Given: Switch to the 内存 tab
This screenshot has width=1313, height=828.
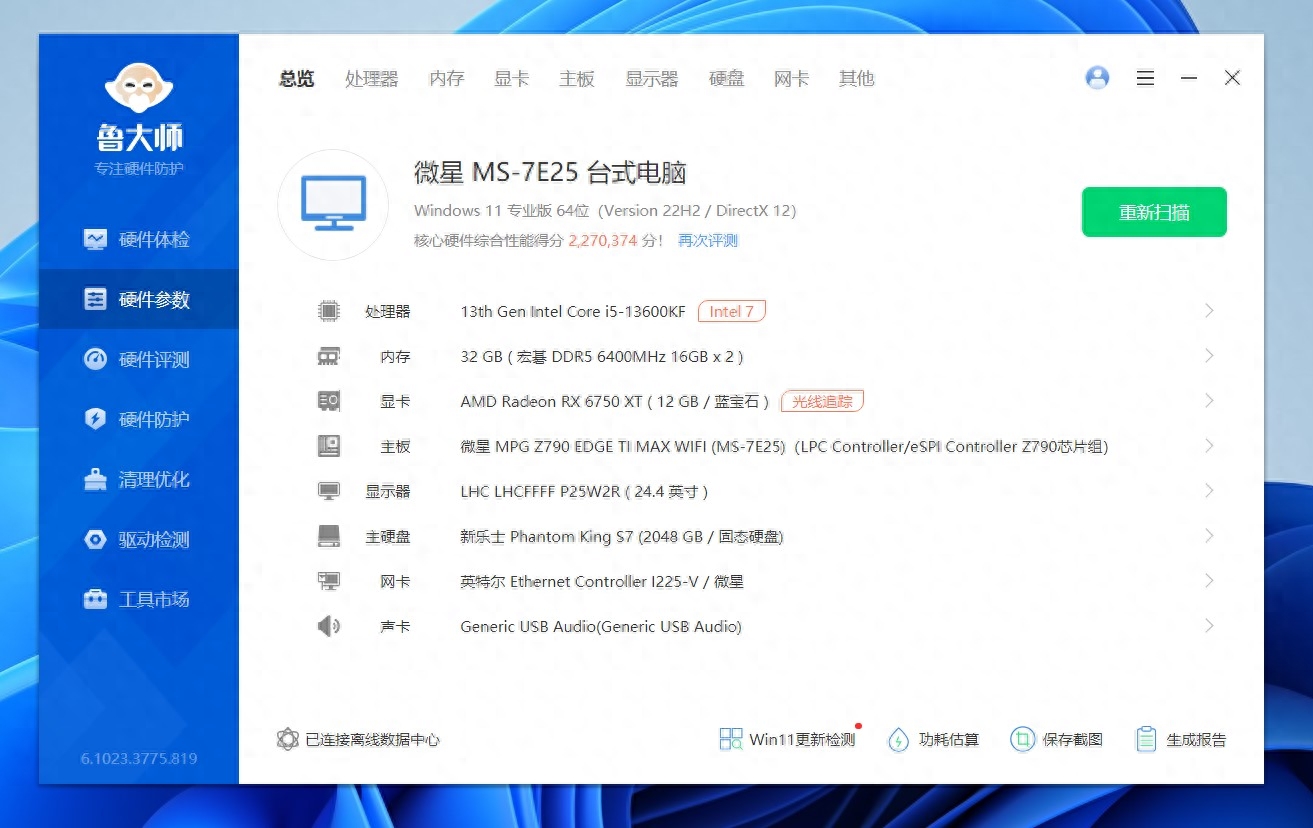Looking at the screenshot, I should [x=447, y=79].
